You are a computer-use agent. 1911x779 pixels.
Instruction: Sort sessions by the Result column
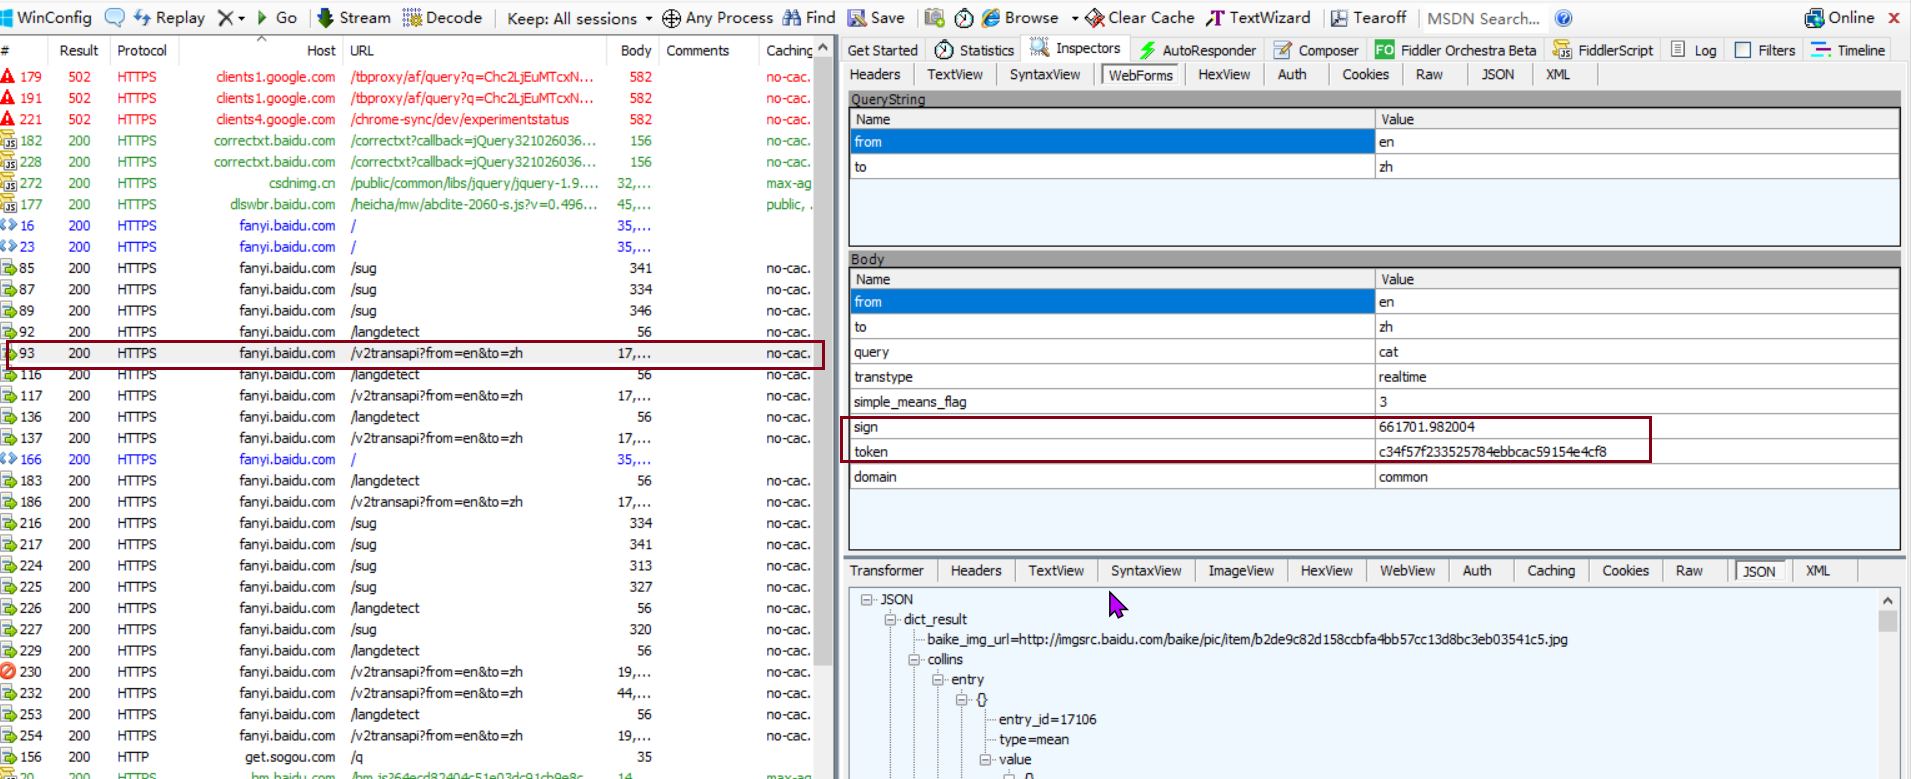click(78, 50)
